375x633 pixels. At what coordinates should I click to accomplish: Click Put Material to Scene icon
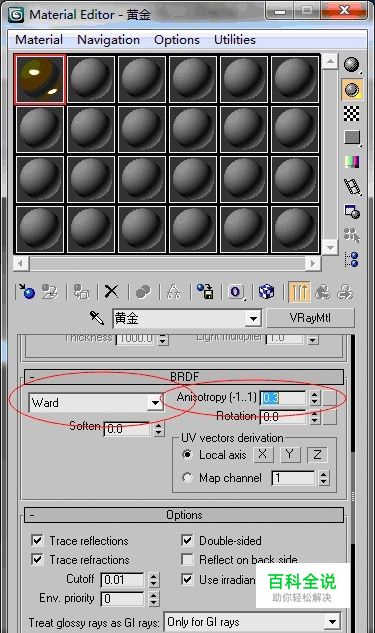click(x=50, y=291)
